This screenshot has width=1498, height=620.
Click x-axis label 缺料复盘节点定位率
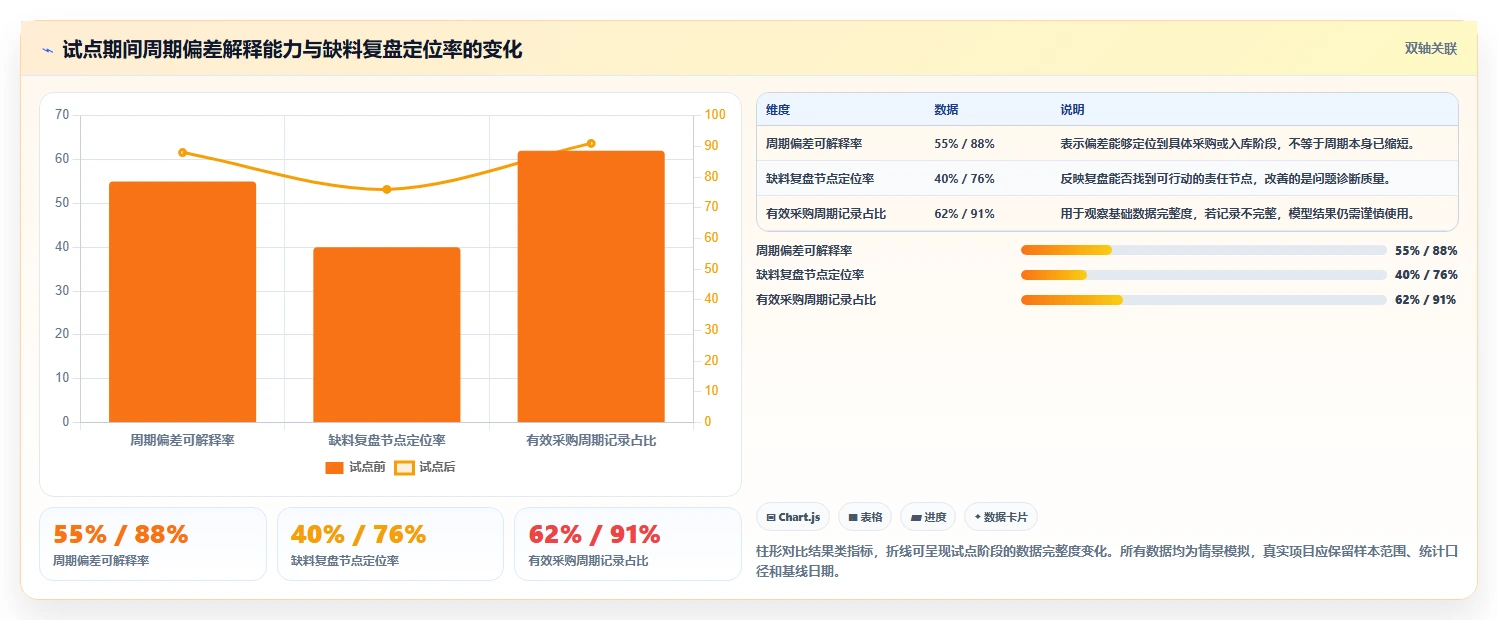(387, 440)
